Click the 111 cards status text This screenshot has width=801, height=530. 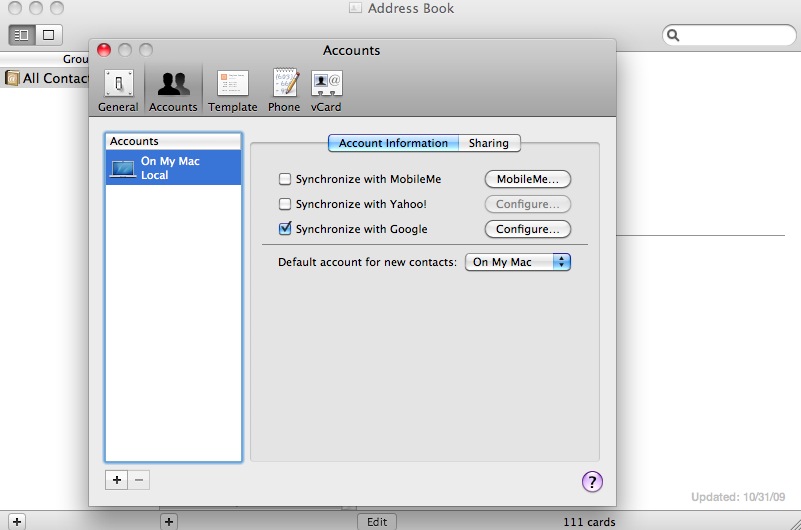coord(589,522)
